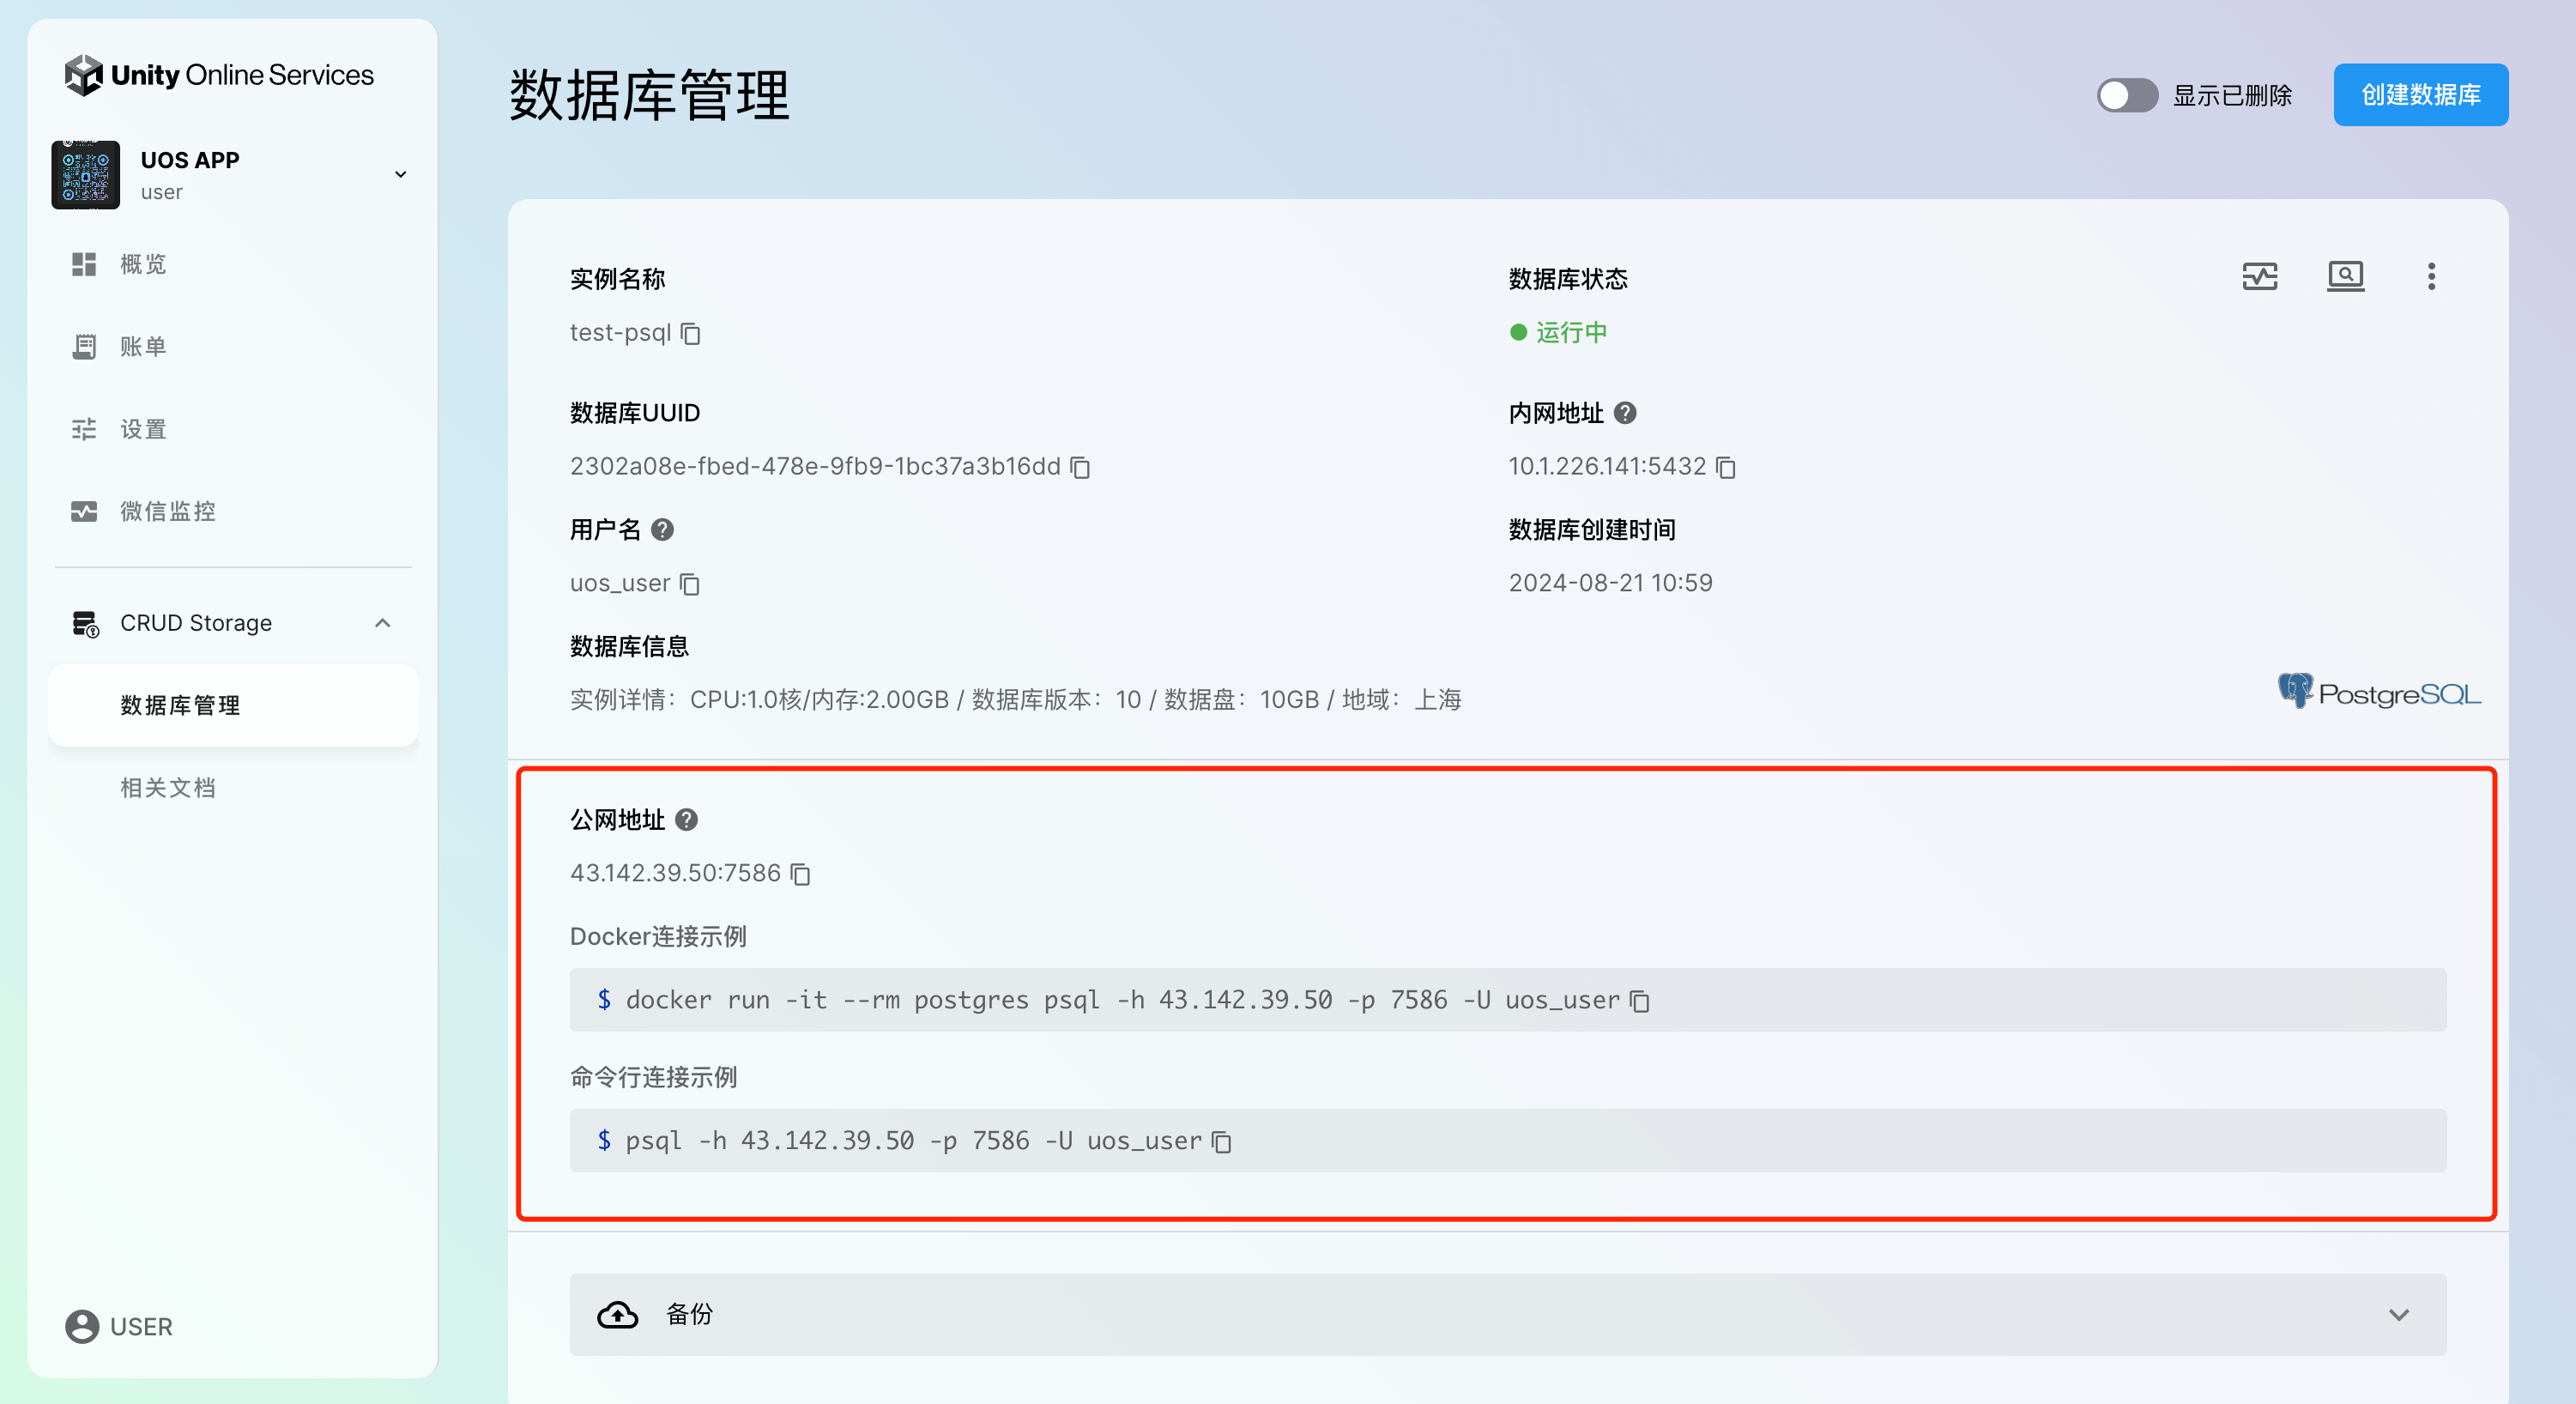Copy the Docker connection command
The image size is (2576, 1404).
tap(1639, 1001)
